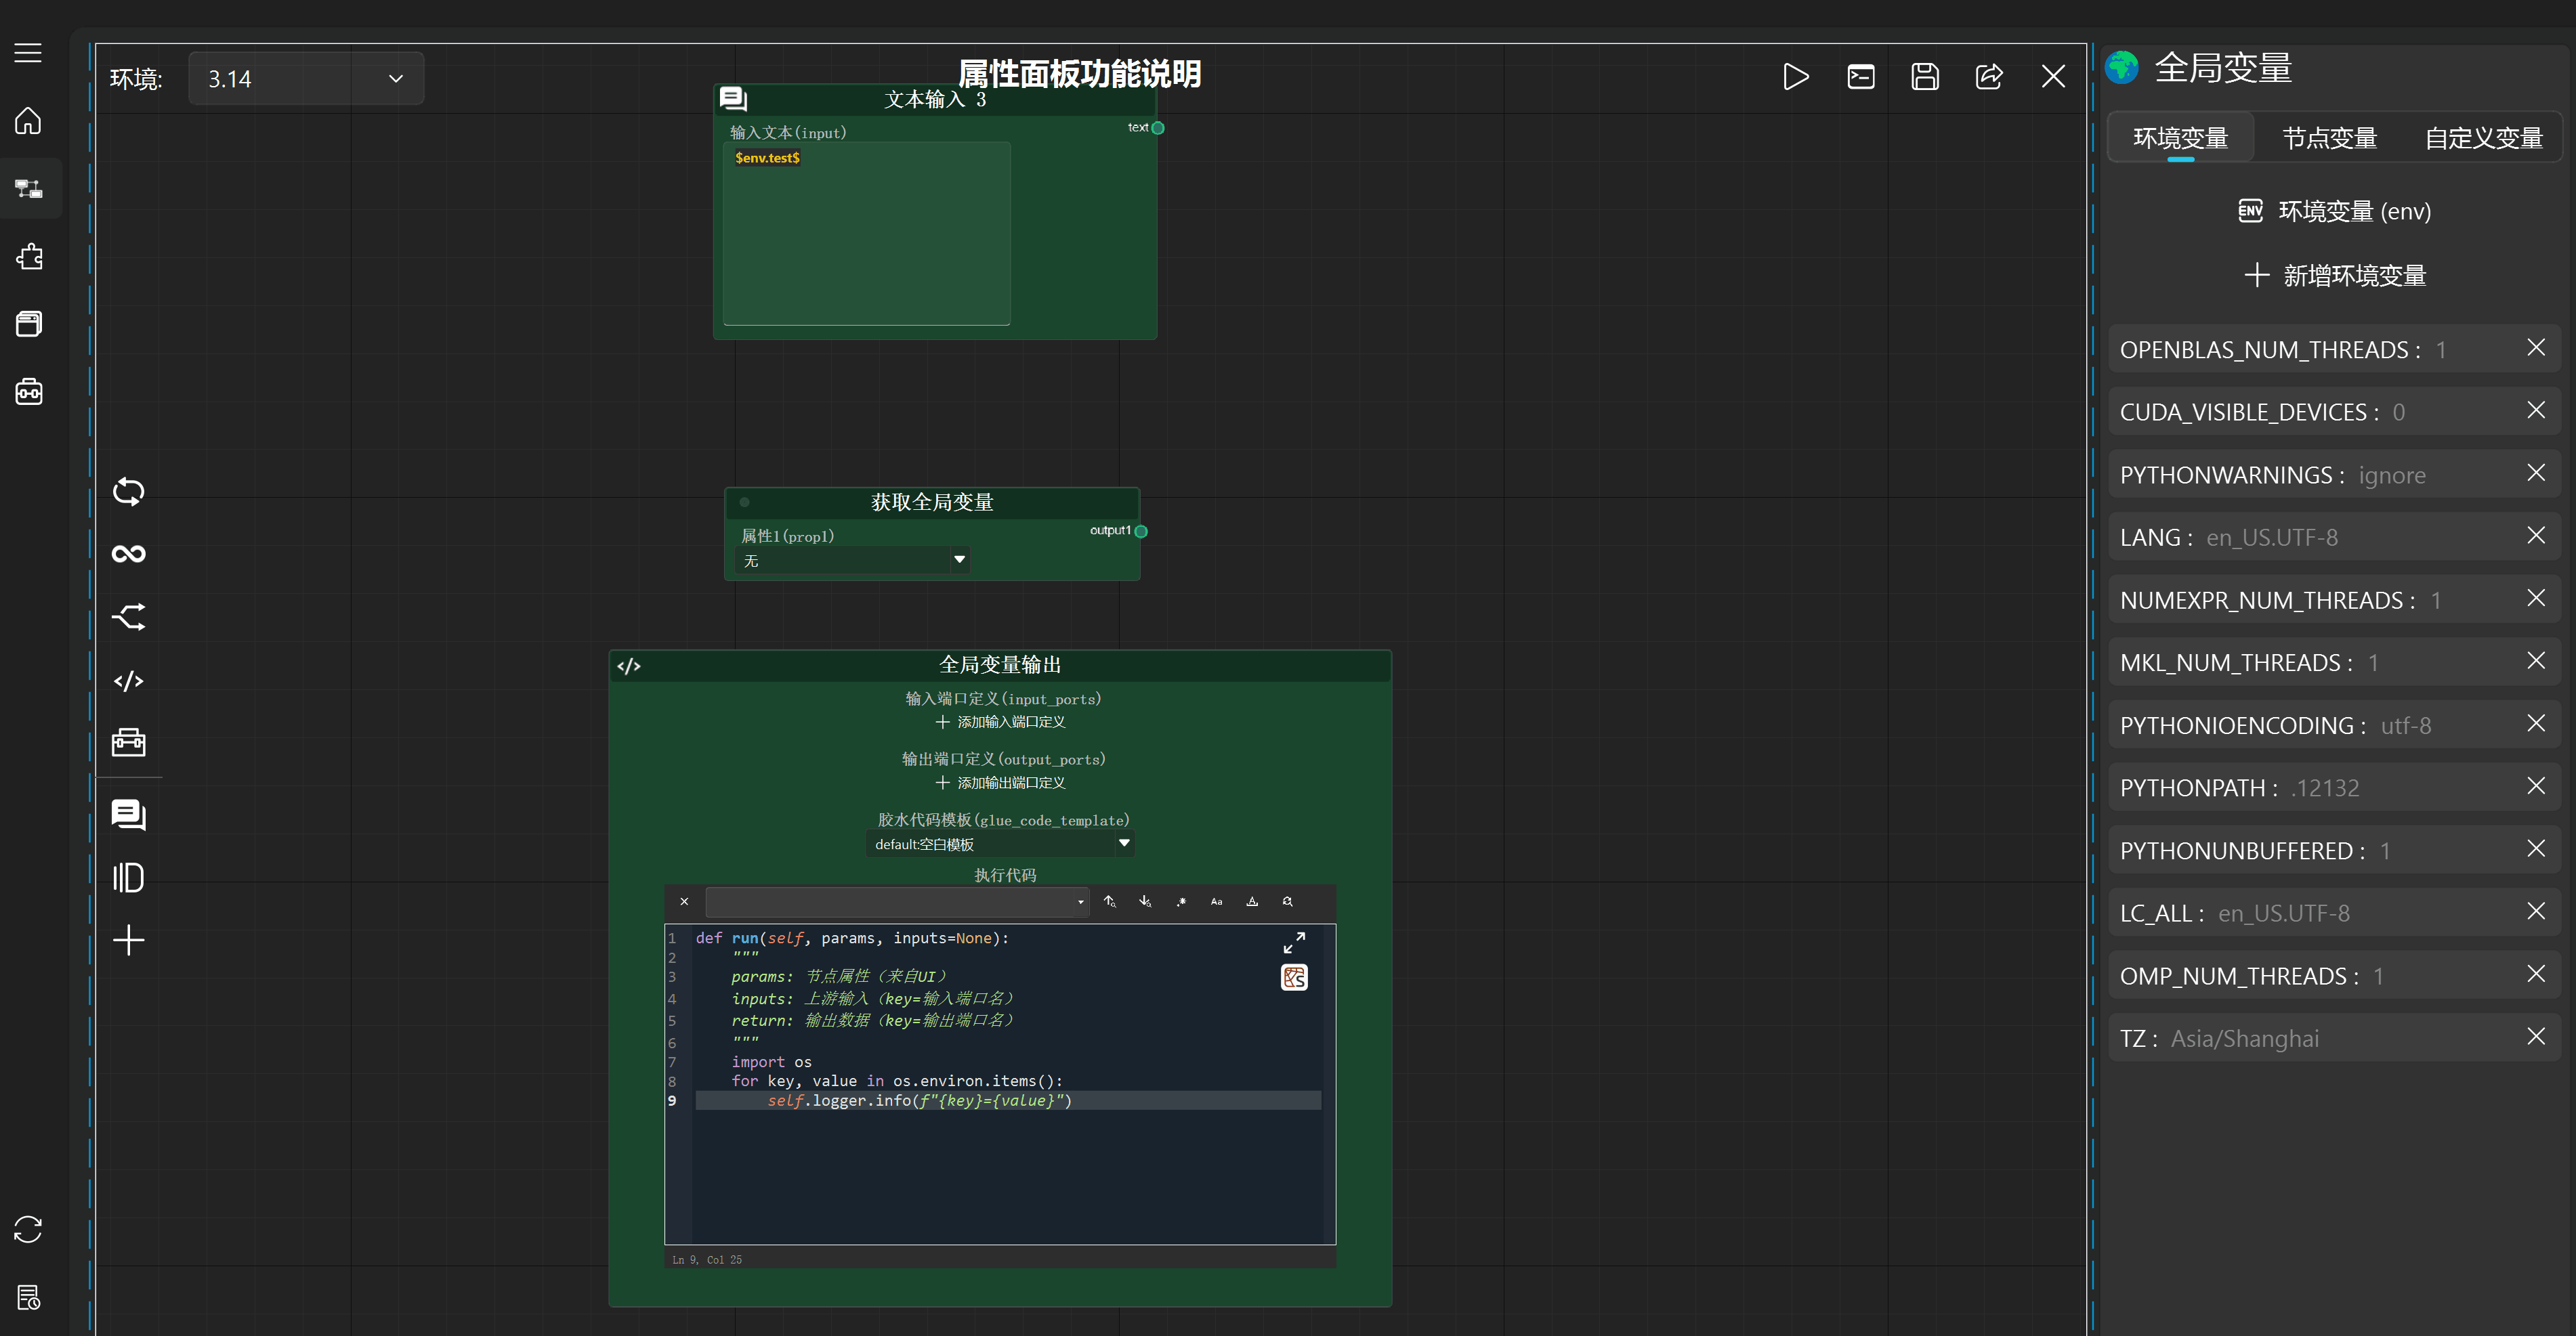Screen dimensions: 2576x1336
Task: Run the workflow with the play button
Action: [x=1796, y=77]
